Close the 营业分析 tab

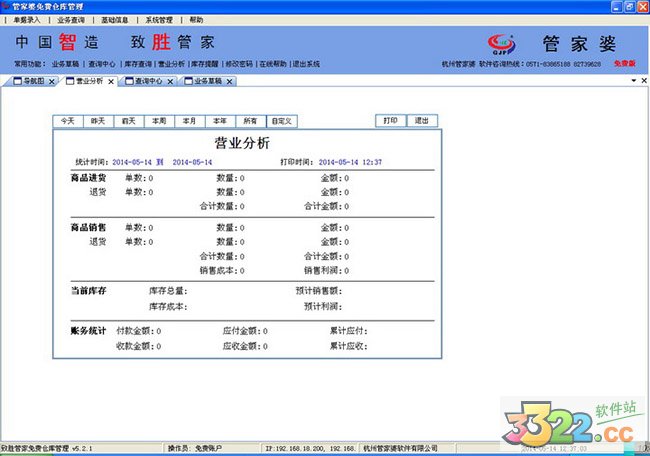tap(111, 82)
